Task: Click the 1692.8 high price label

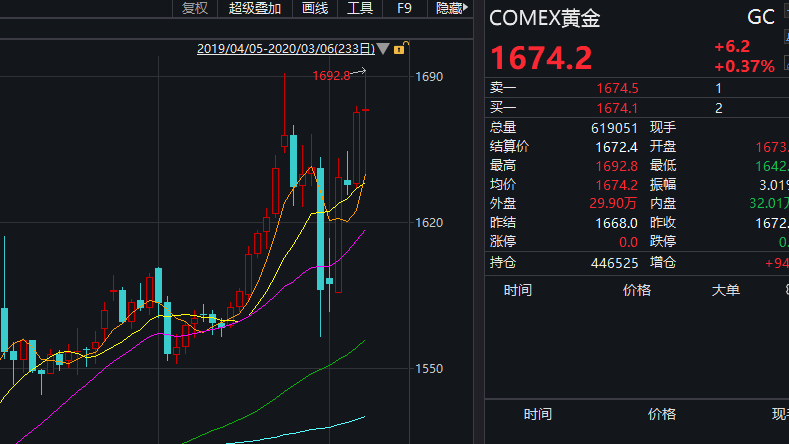Action: pyautogui.click(x=331, y=76)
